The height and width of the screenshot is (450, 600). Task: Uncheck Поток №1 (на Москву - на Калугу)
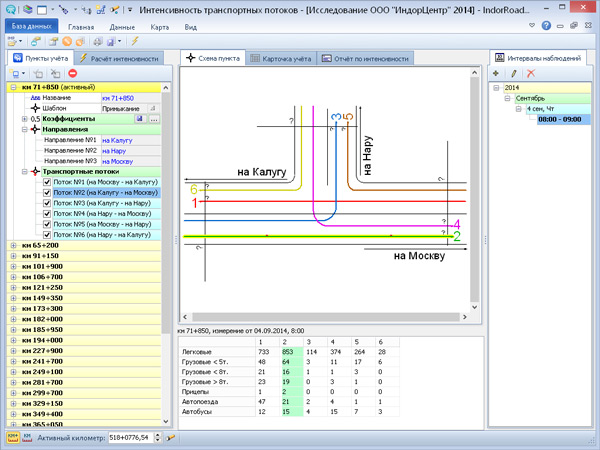47,182
